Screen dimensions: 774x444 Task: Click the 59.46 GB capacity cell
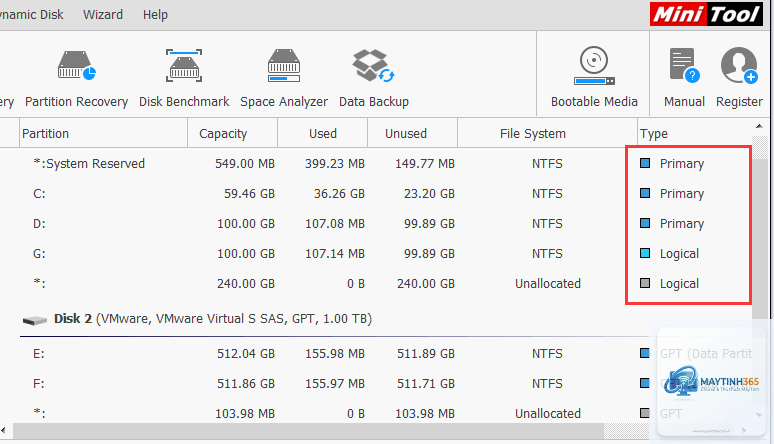[249, 194]
